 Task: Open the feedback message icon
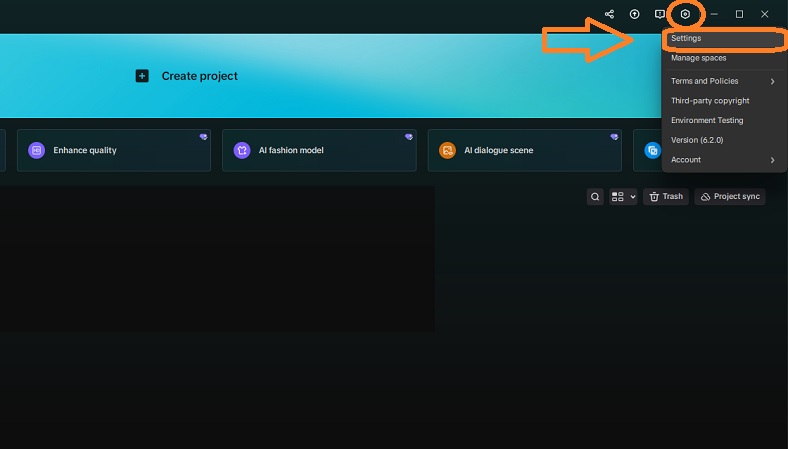coord(659,14)
